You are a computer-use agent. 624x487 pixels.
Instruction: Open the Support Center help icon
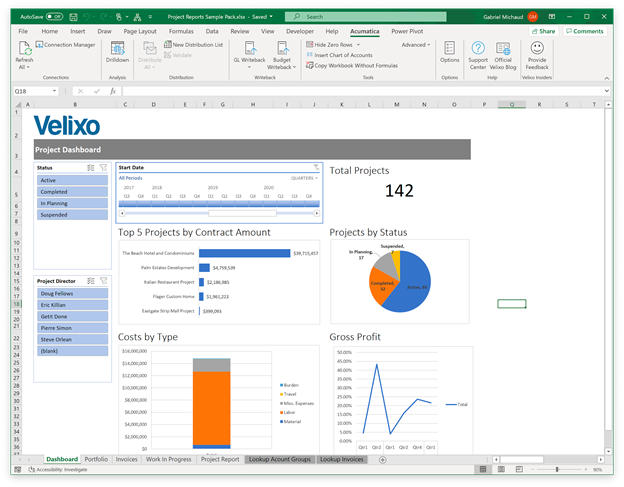(478, 49)
